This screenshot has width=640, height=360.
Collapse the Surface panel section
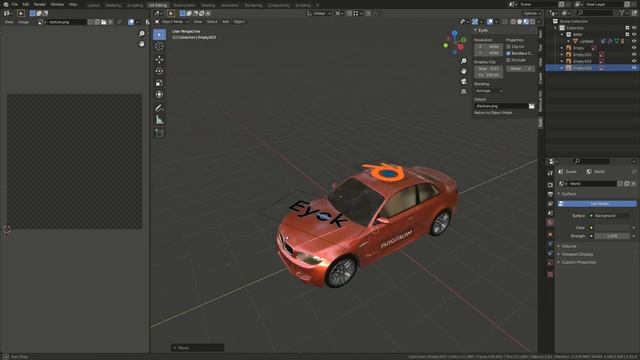tap(569, 194)
